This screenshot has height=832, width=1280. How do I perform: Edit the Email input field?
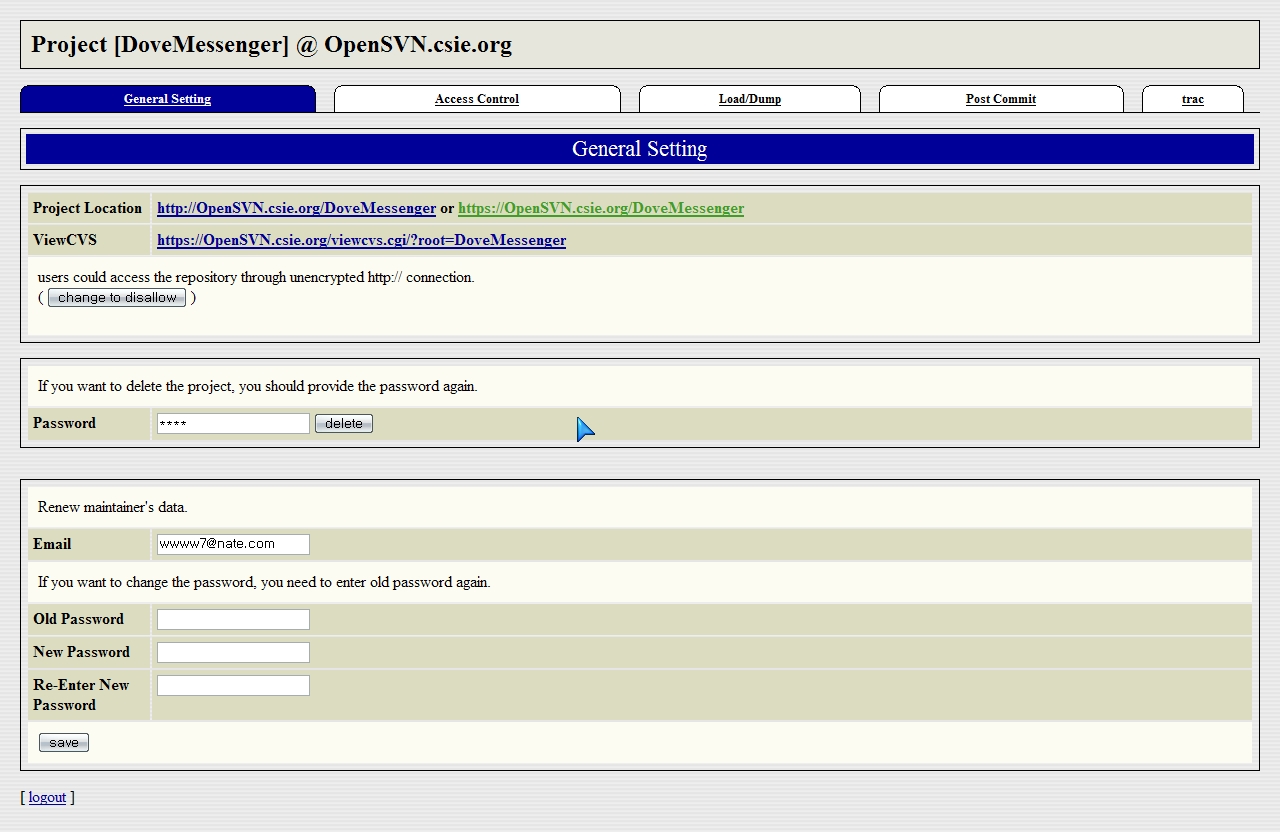point(233,544)
